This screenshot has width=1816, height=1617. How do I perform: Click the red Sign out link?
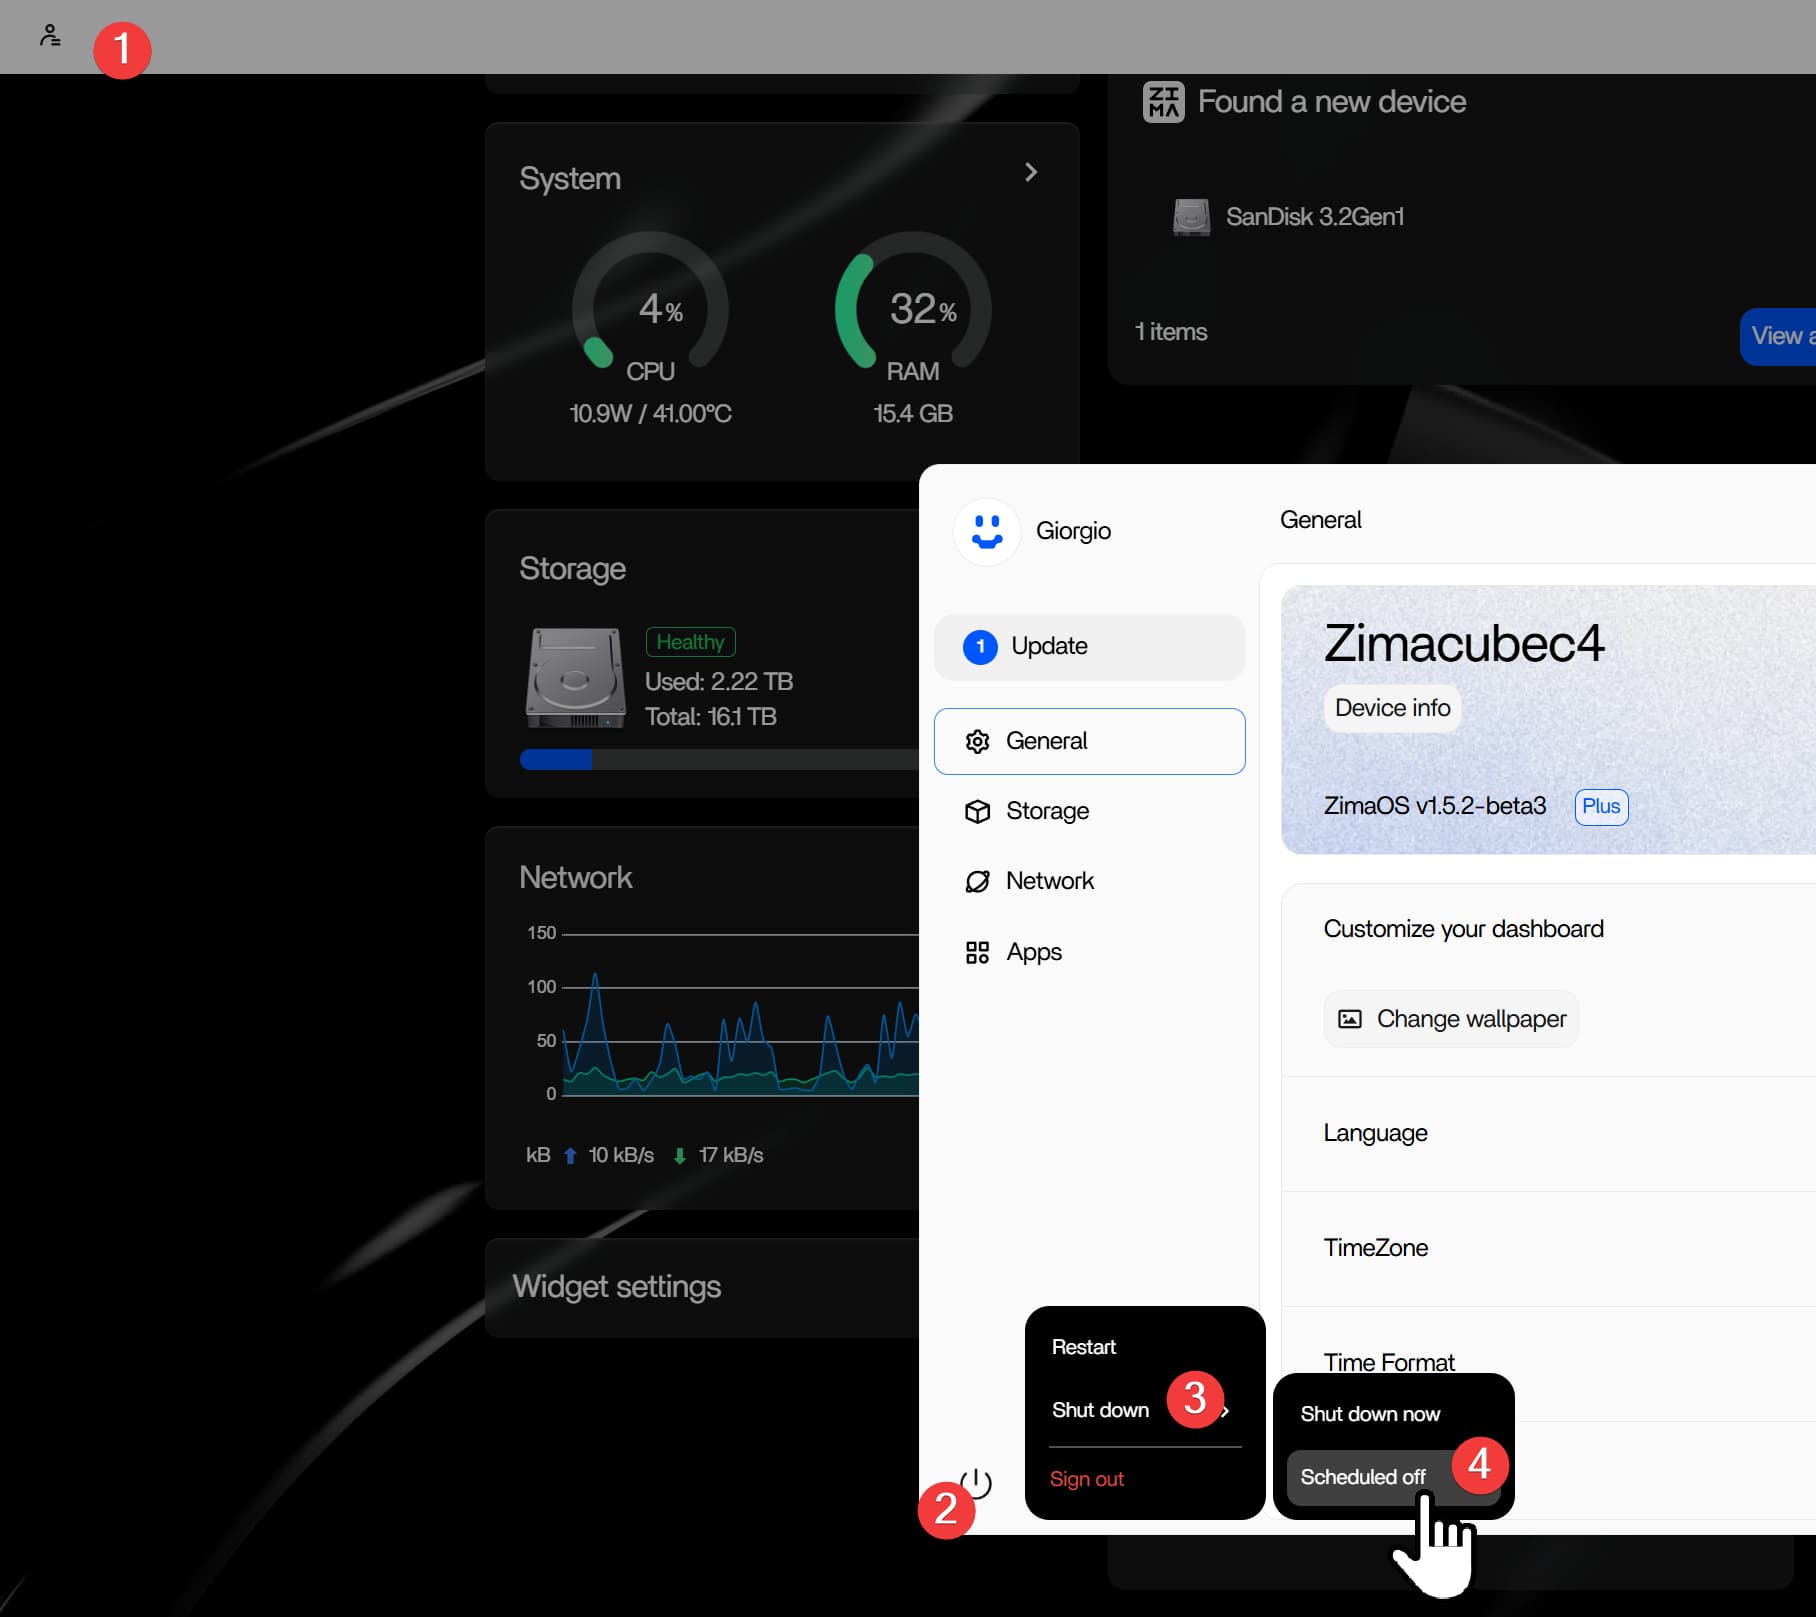[1086, 1479]
